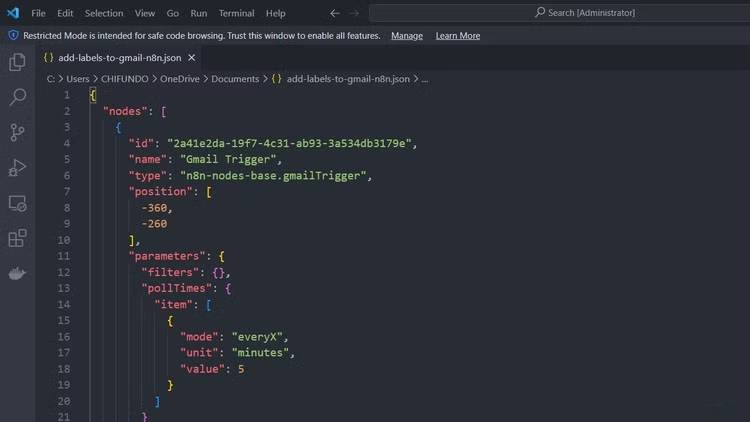
Task: Click the Learn More link
Action: tap(458, 36)
